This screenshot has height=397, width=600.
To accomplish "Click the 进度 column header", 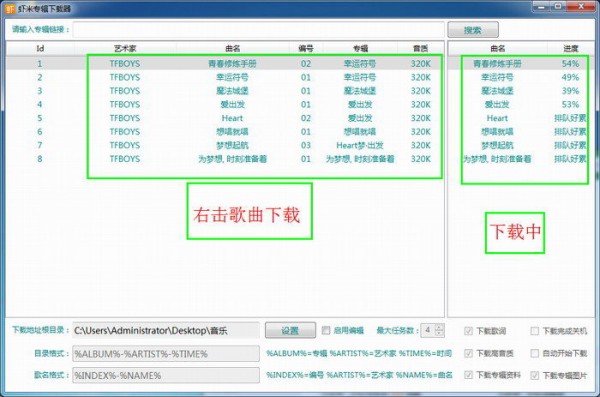I will tap(571, 49).
